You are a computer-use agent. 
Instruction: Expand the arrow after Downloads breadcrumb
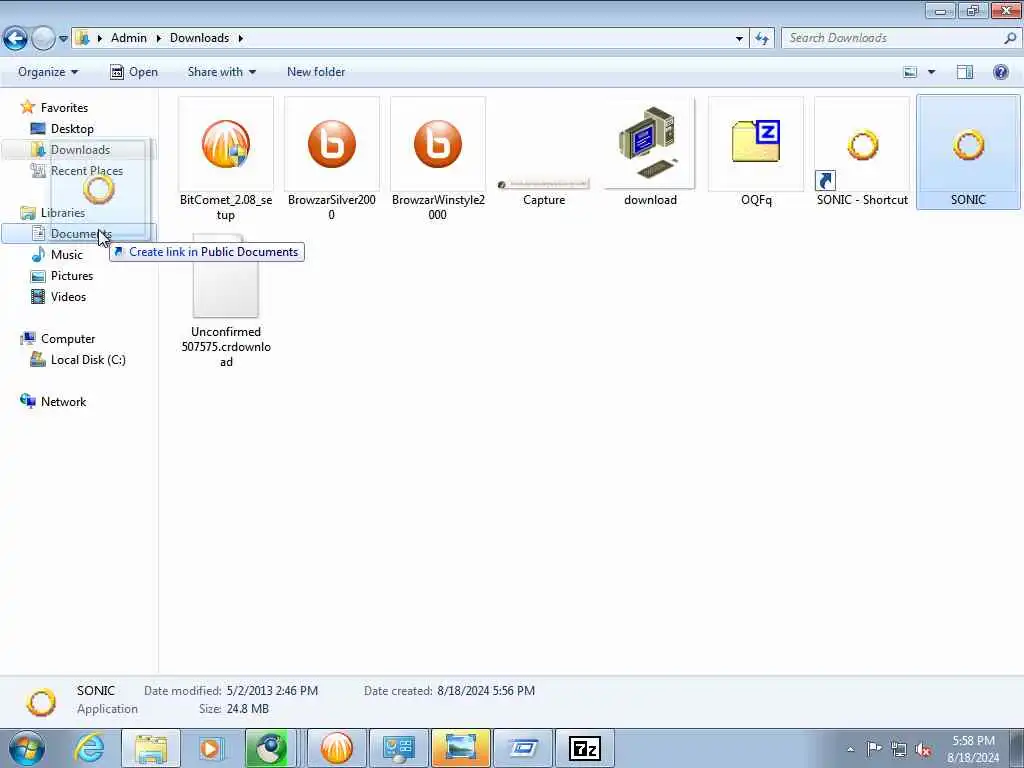pyautogui.click(x=241, y=39)
